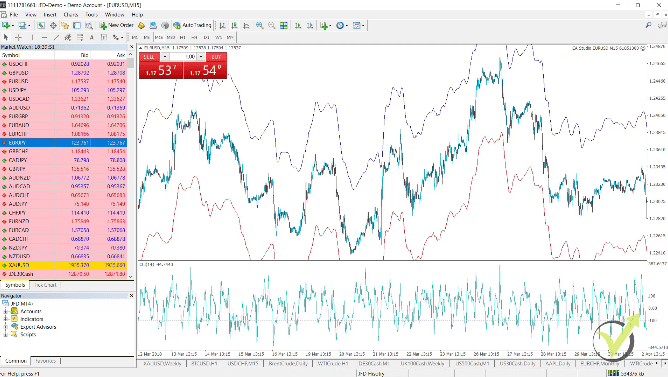
Task: Select the Trendline drawing tool
Action: [x=56, y=37]
